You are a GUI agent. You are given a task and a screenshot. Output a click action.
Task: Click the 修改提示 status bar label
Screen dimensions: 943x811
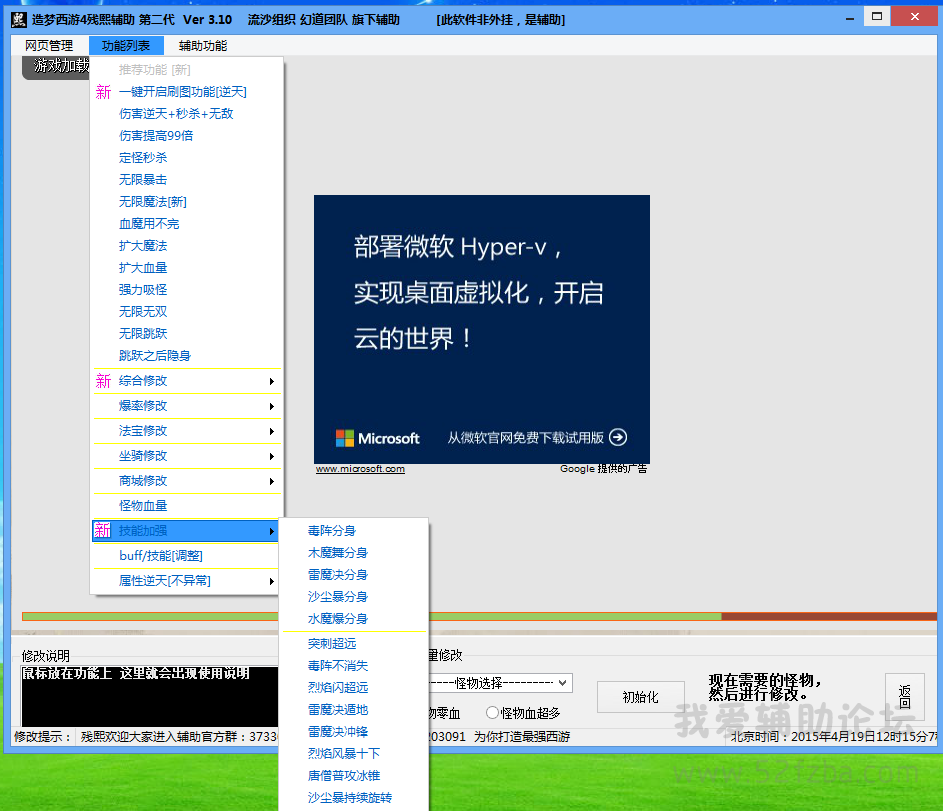(42, 736)
